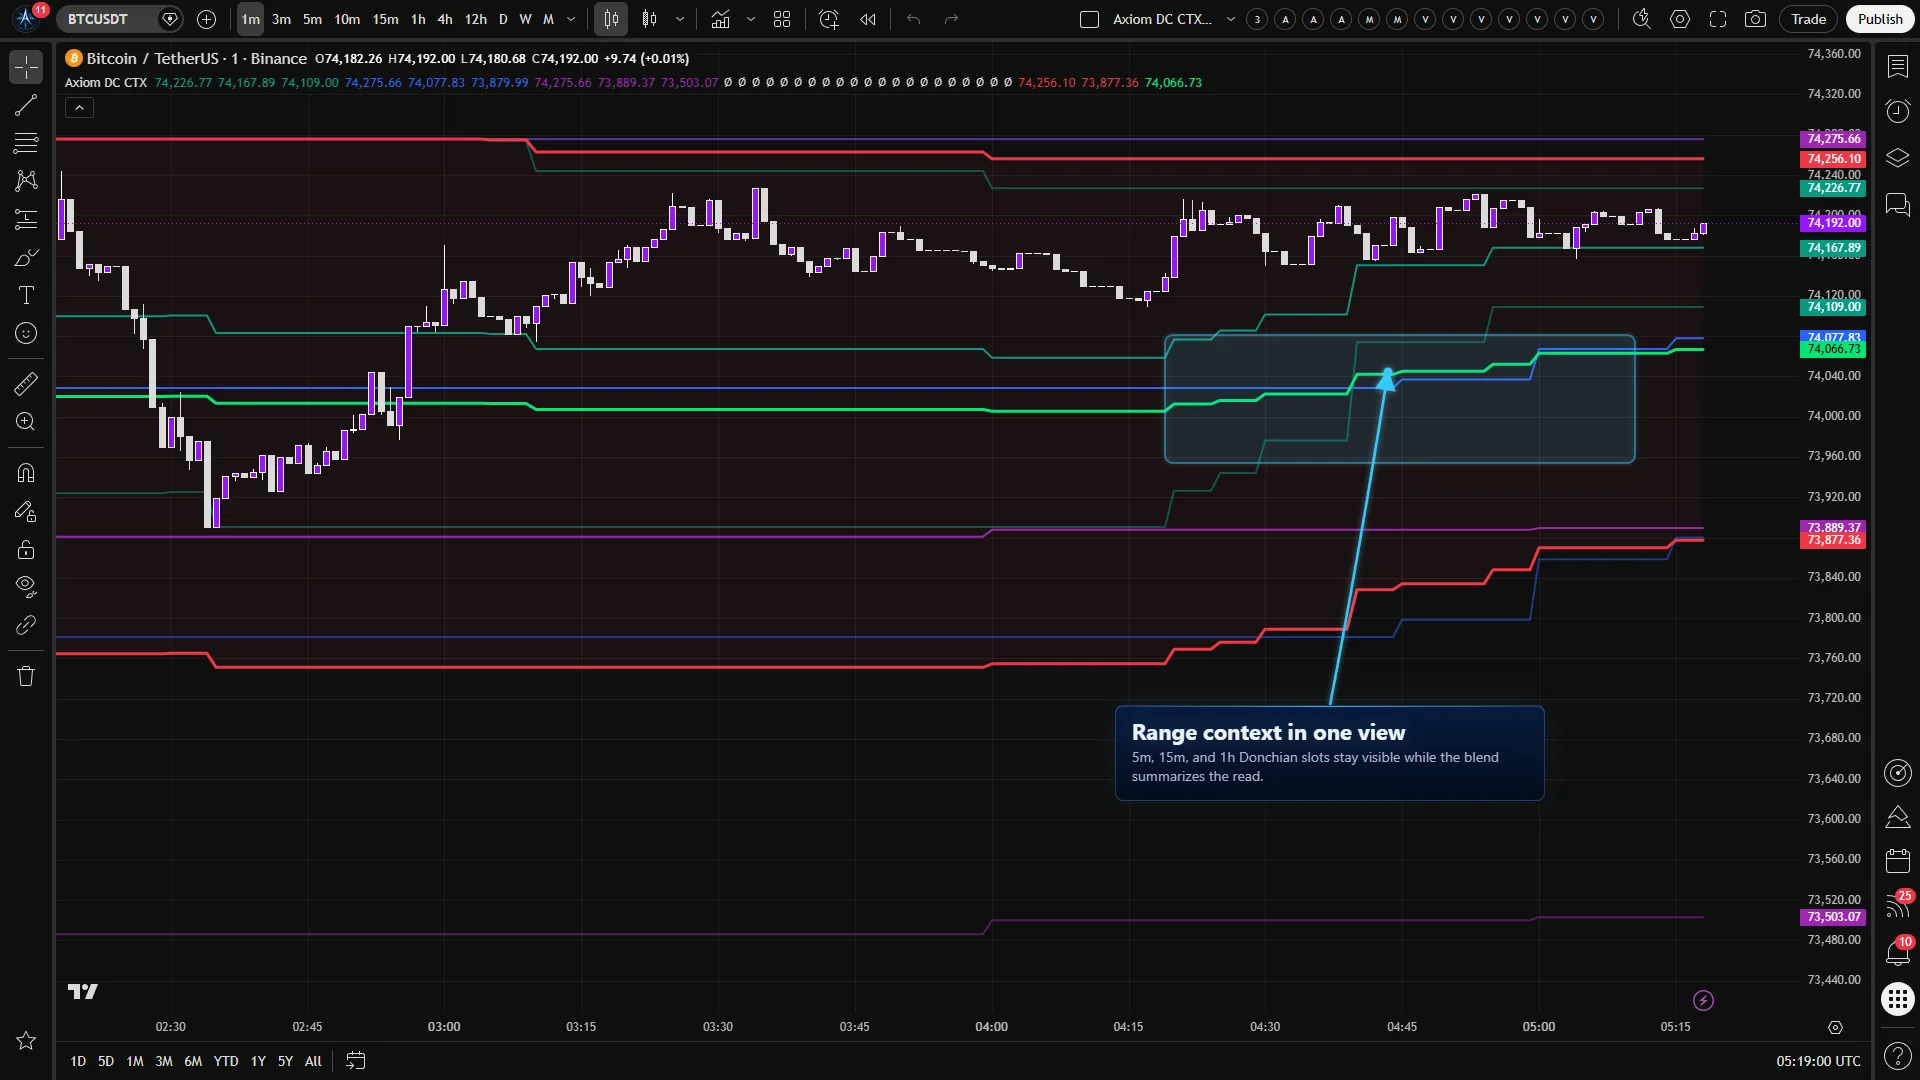Image resolution: width=1920 pixels, height=1080 pixels.
Task: Open time axis settings gear icon
Action: point(1835,1027)
